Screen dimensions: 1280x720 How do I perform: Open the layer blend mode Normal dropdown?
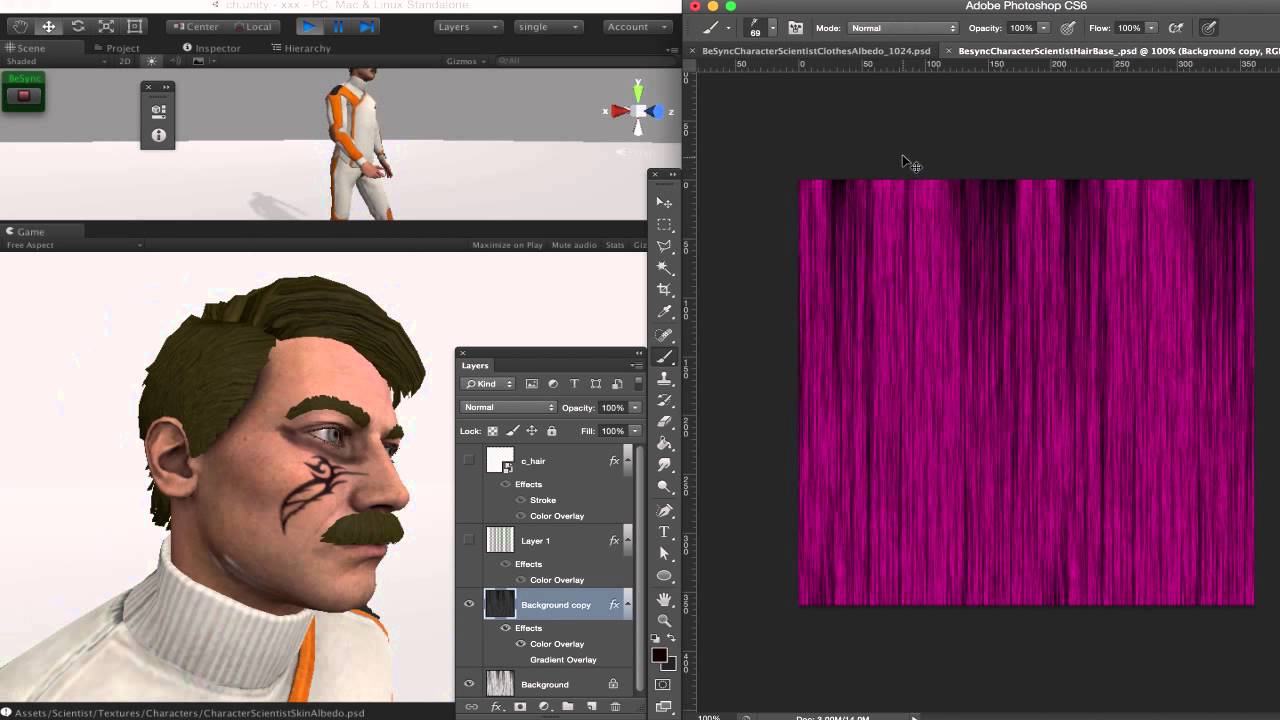point(508,407)
